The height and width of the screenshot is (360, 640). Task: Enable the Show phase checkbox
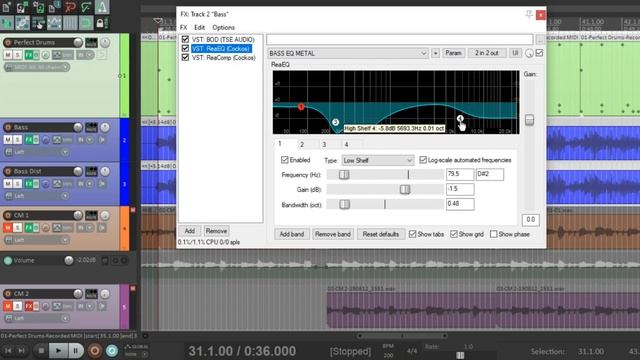pyautogui.click(x=494, y=234)
